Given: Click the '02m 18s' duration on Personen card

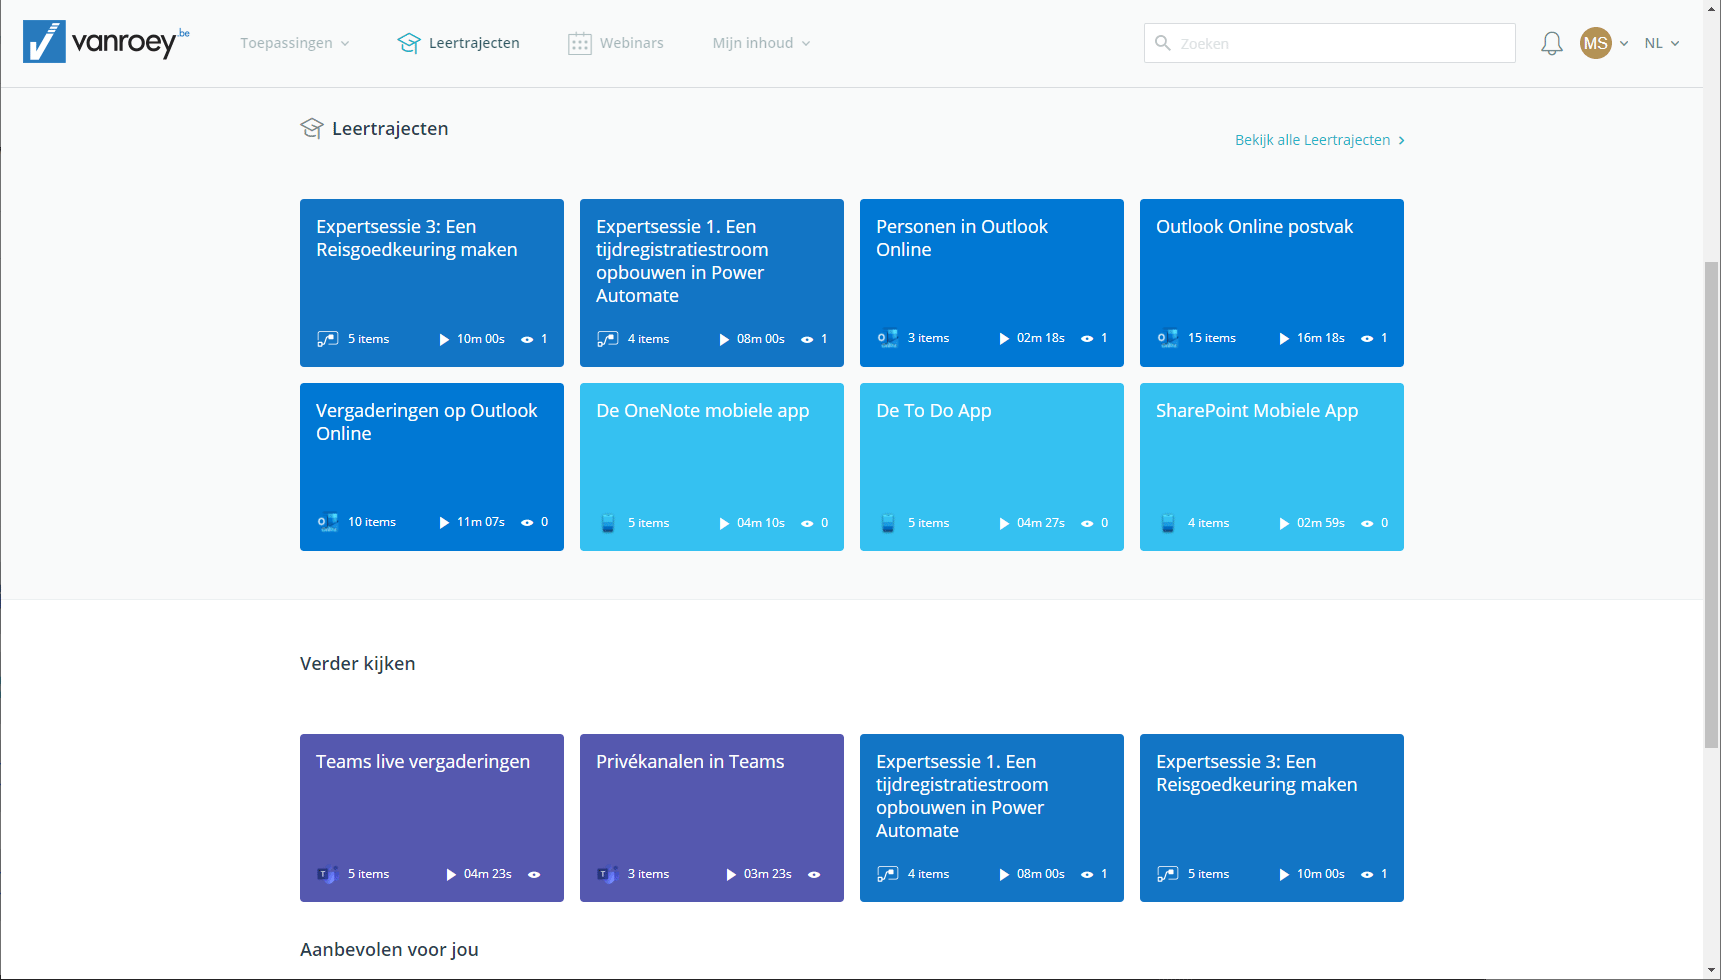Looking at the screenshot, I should (x=1041, y=338).
